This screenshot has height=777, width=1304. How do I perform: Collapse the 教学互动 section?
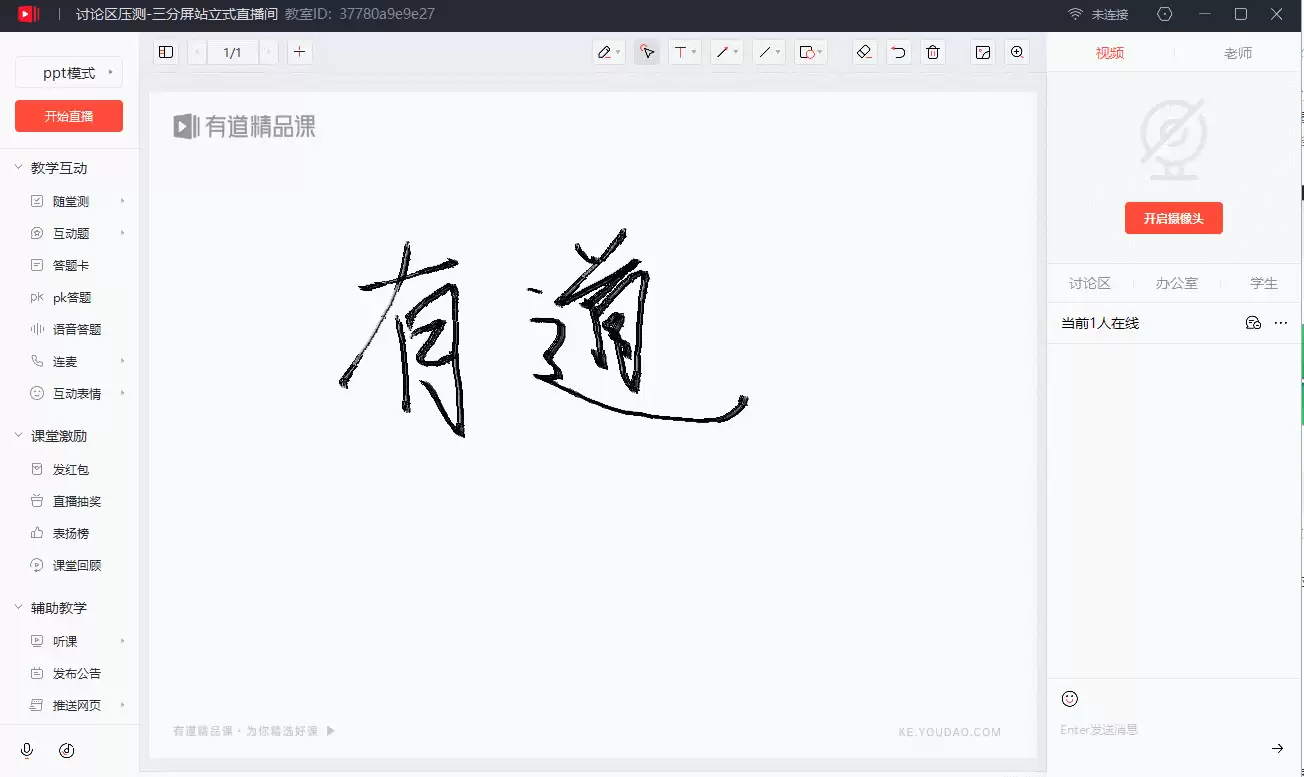tap(18, 168)
